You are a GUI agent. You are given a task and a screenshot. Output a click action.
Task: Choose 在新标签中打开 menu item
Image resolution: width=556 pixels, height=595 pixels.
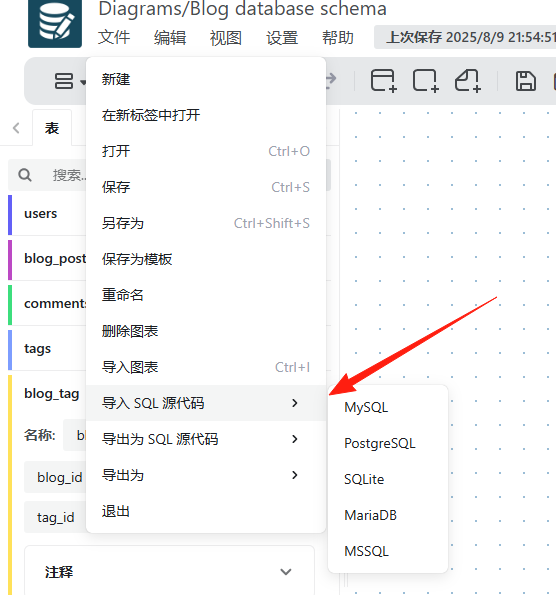(206, 115)
